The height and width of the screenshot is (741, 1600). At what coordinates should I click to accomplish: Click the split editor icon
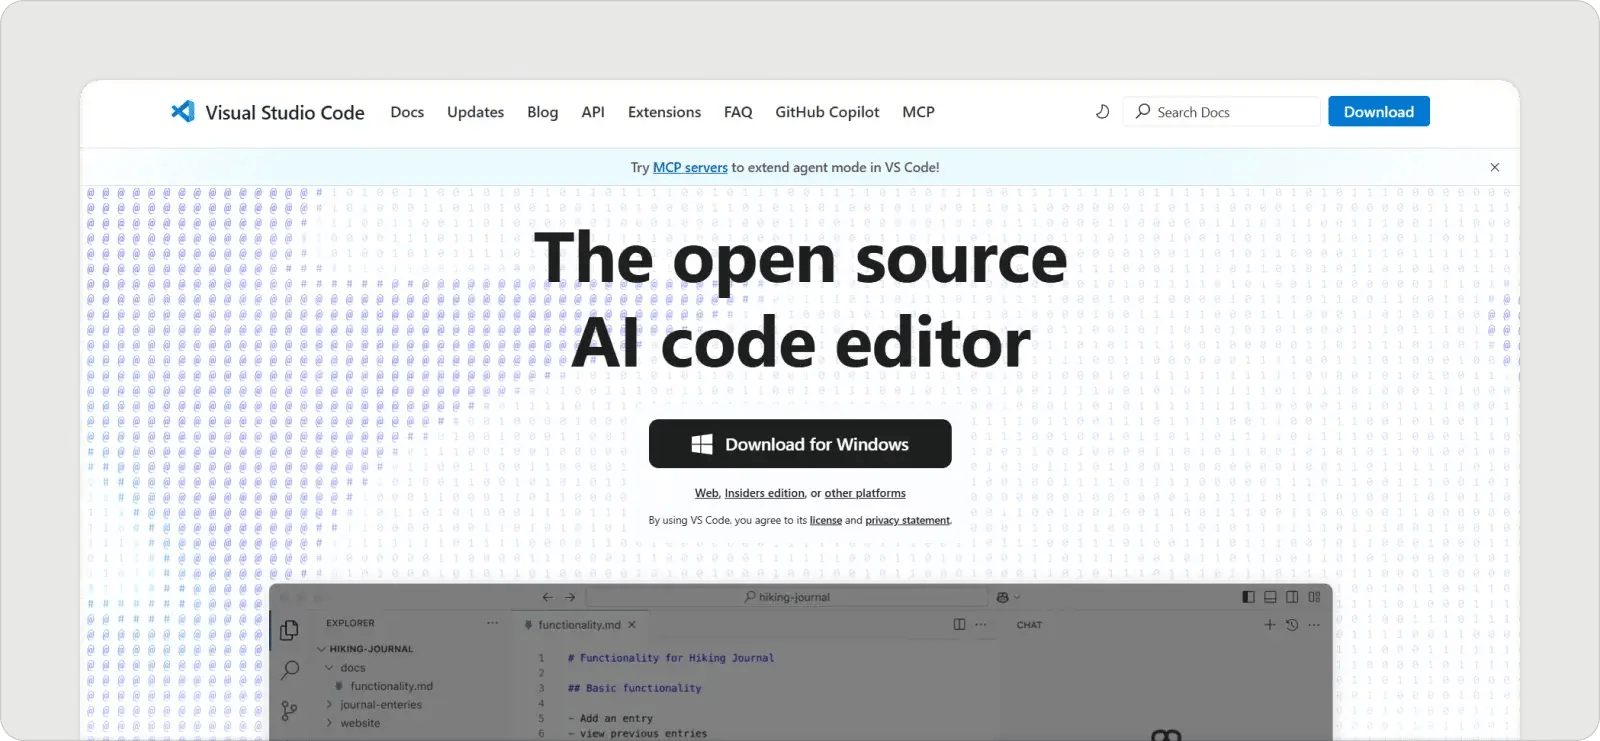[x=959, y=625]
